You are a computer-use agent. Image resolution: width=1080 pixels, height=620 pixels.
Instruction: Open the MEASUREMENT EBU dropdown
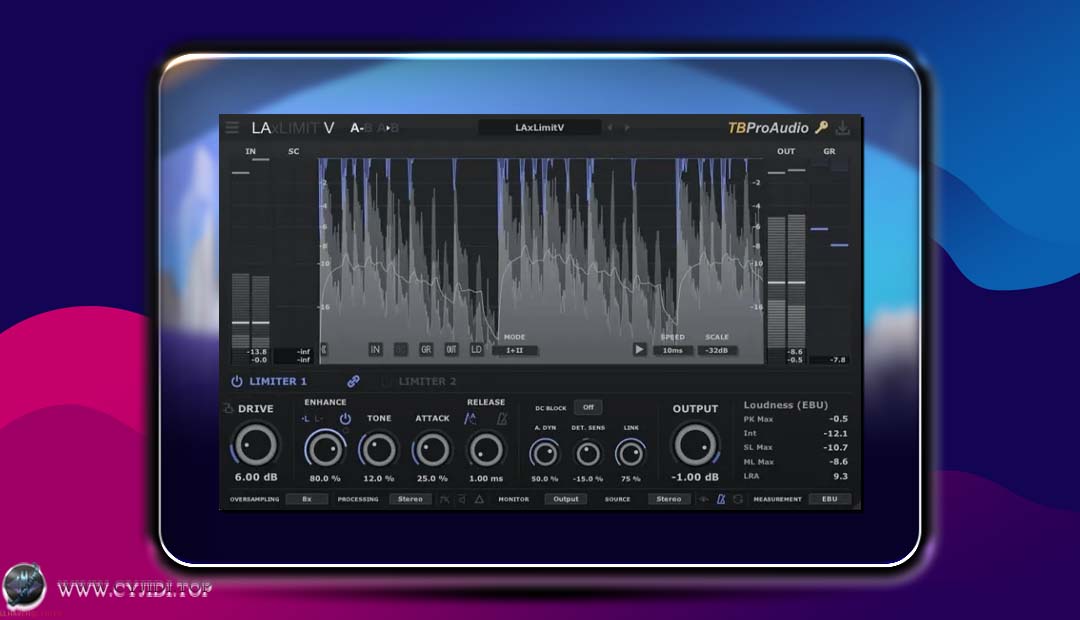coord(829,499)
